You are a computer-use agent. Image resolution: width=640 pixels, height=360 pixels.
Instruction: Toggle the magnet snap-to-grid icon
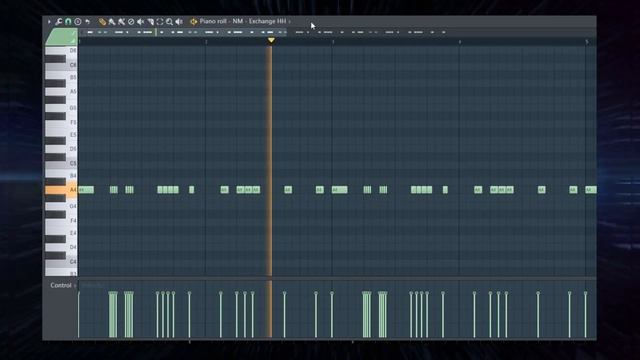click(68, 22)
